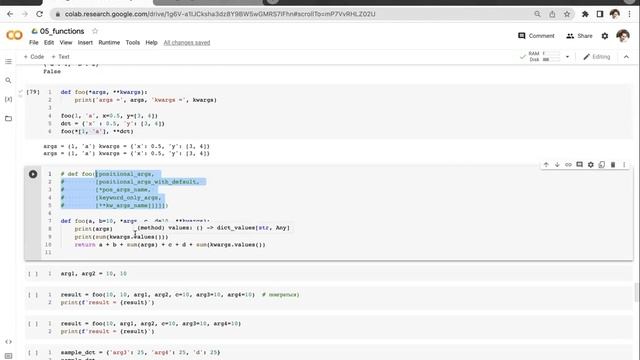Click the output text 'False'
The height and width of the screenshot is (360, 640).
tap(52, 71)
